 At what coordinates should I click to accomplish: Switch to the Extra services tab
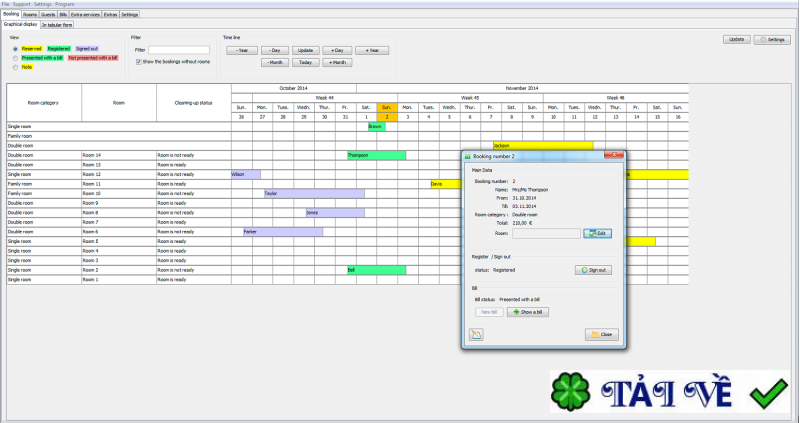click(x=85, y=14)
